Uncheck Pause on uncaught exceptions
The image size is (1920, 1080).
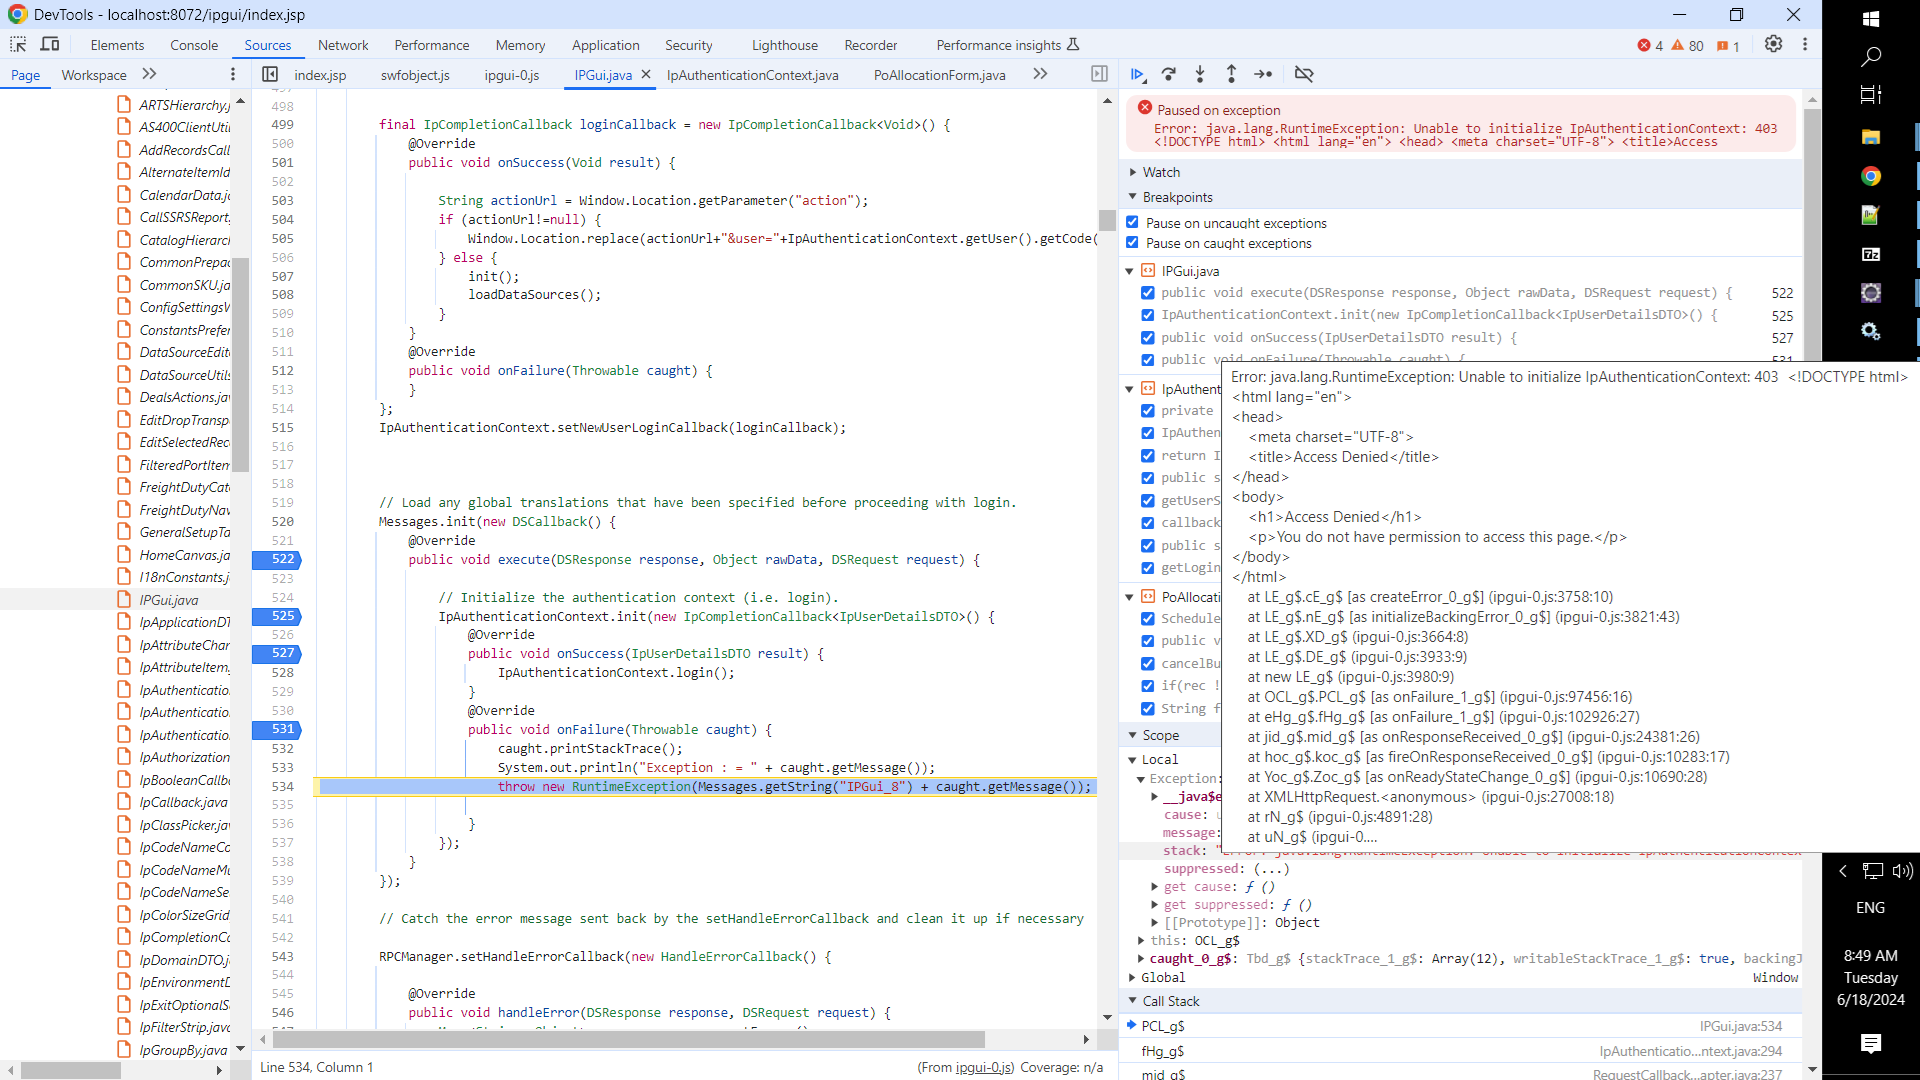click(x=1132, y=222)
